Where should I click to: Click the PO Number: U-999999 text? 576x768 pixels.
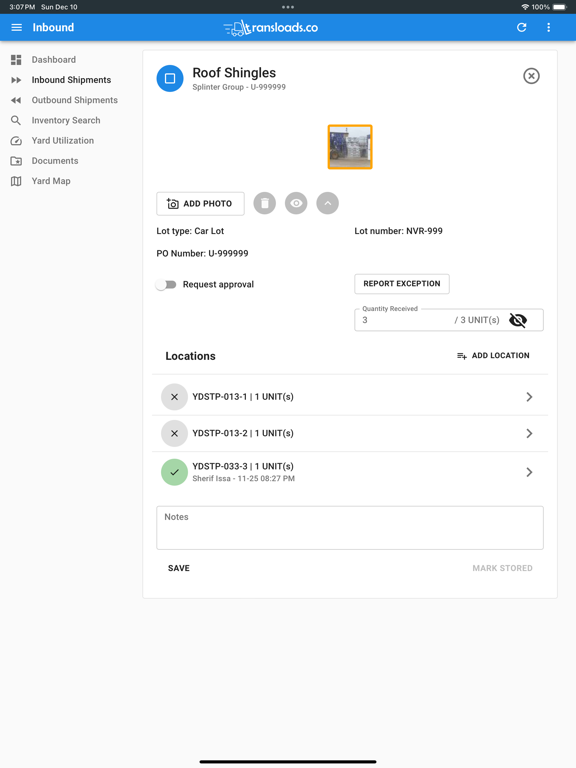tap(202, 254)
